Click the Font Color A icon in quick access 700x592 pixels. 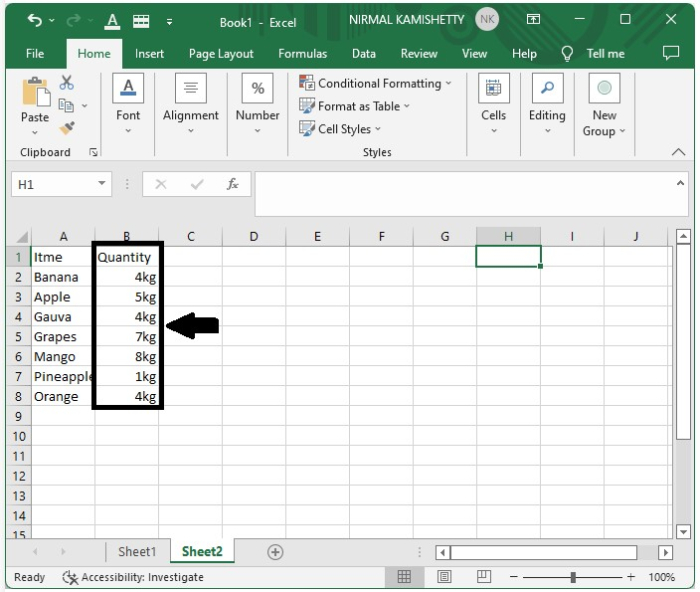112,21
